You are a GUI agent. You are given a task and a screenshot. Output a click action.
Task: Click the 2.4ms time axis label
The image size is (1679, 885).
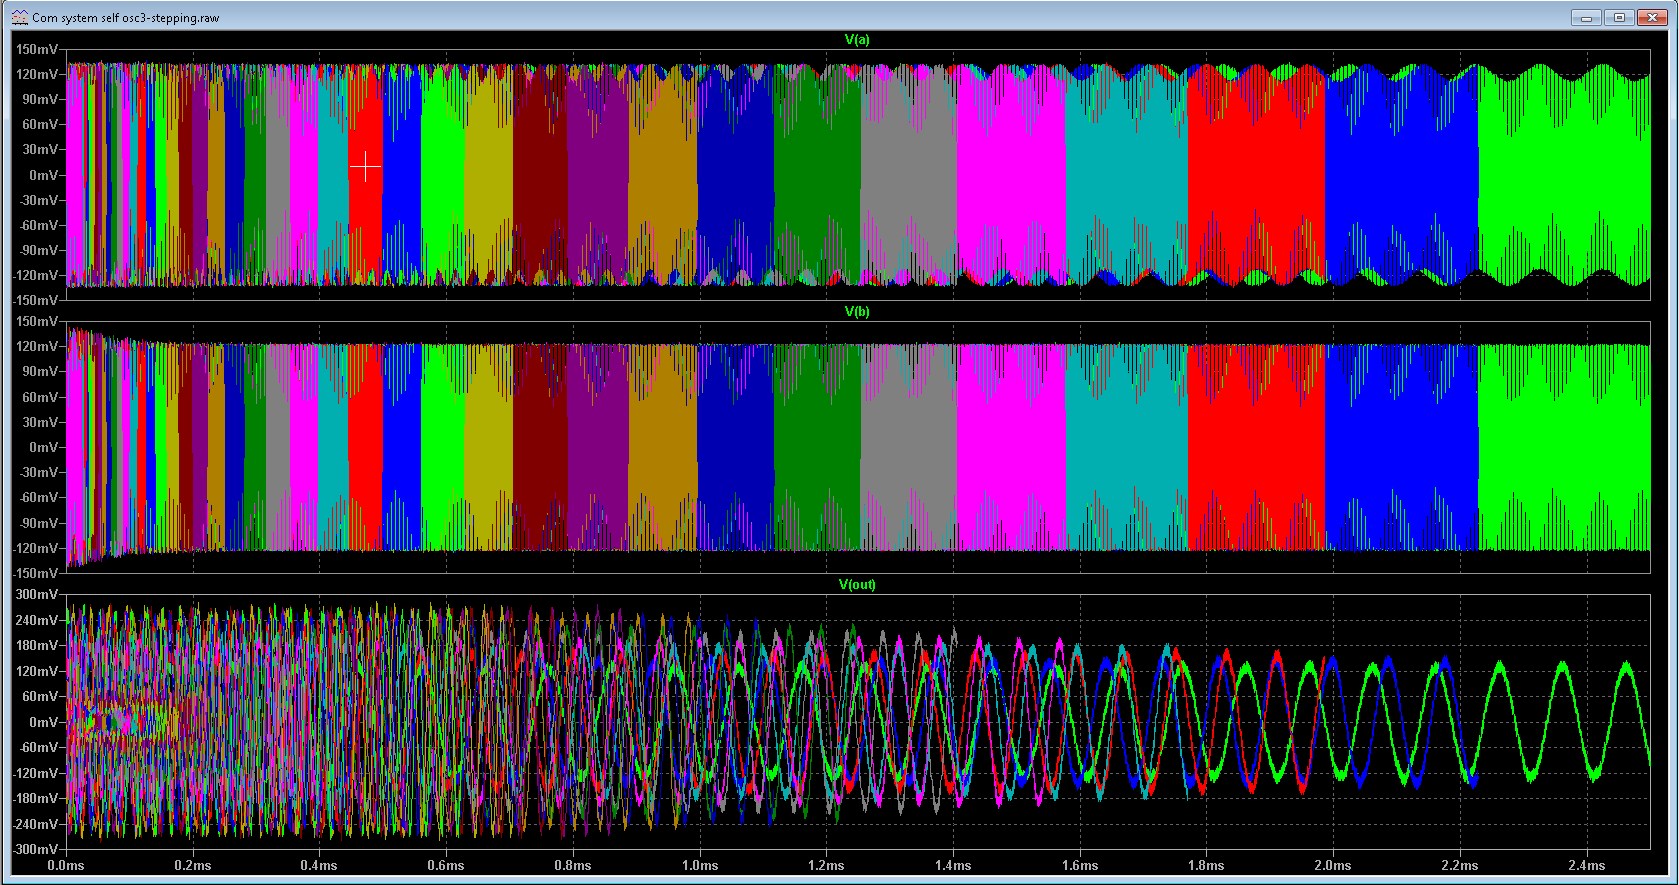pyautogui.click(x=1587, y=866)
